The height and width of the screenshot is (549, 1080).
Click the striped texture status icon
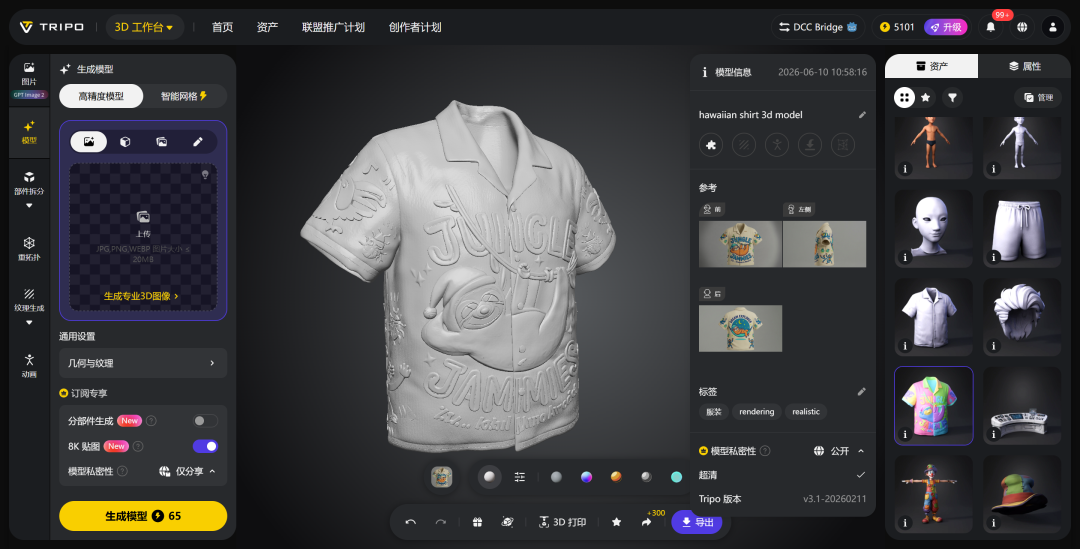click(x=744, y=145)
